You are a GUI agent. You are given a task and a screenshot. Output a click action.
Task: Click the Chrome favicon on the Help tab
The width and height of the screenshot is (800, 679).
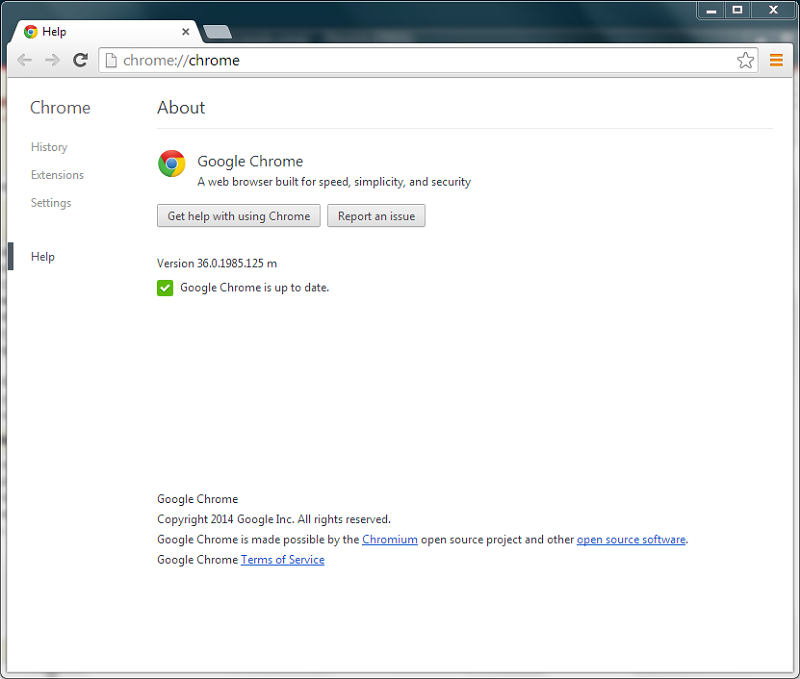tap(31, 32)
